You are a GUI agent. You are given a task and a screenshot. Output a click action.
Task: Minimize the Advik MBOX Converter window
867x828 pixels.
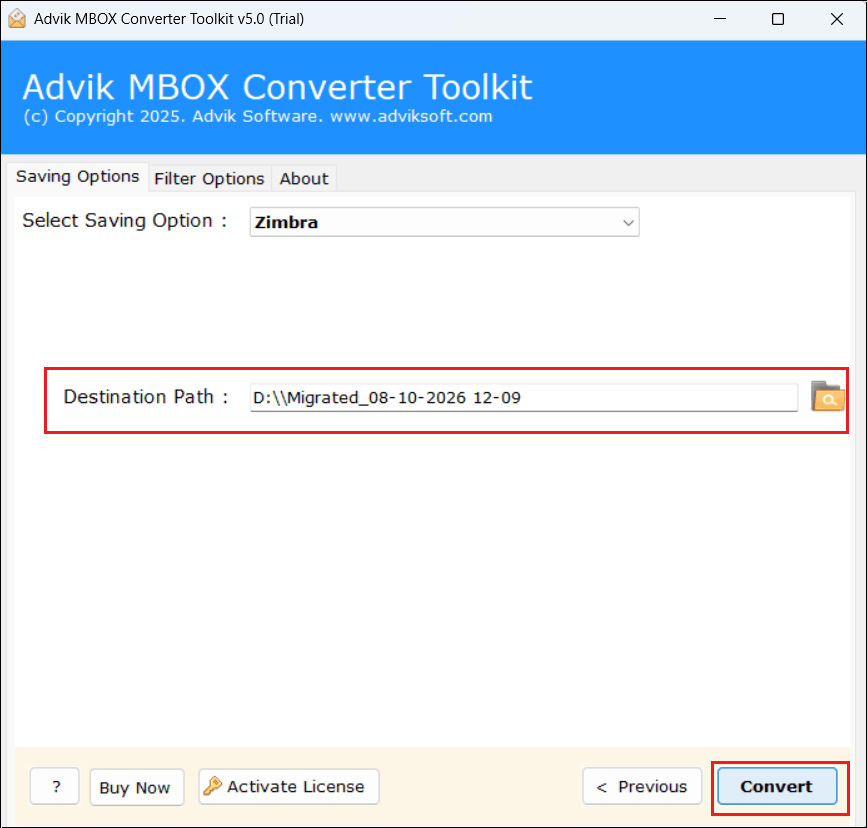719,19
